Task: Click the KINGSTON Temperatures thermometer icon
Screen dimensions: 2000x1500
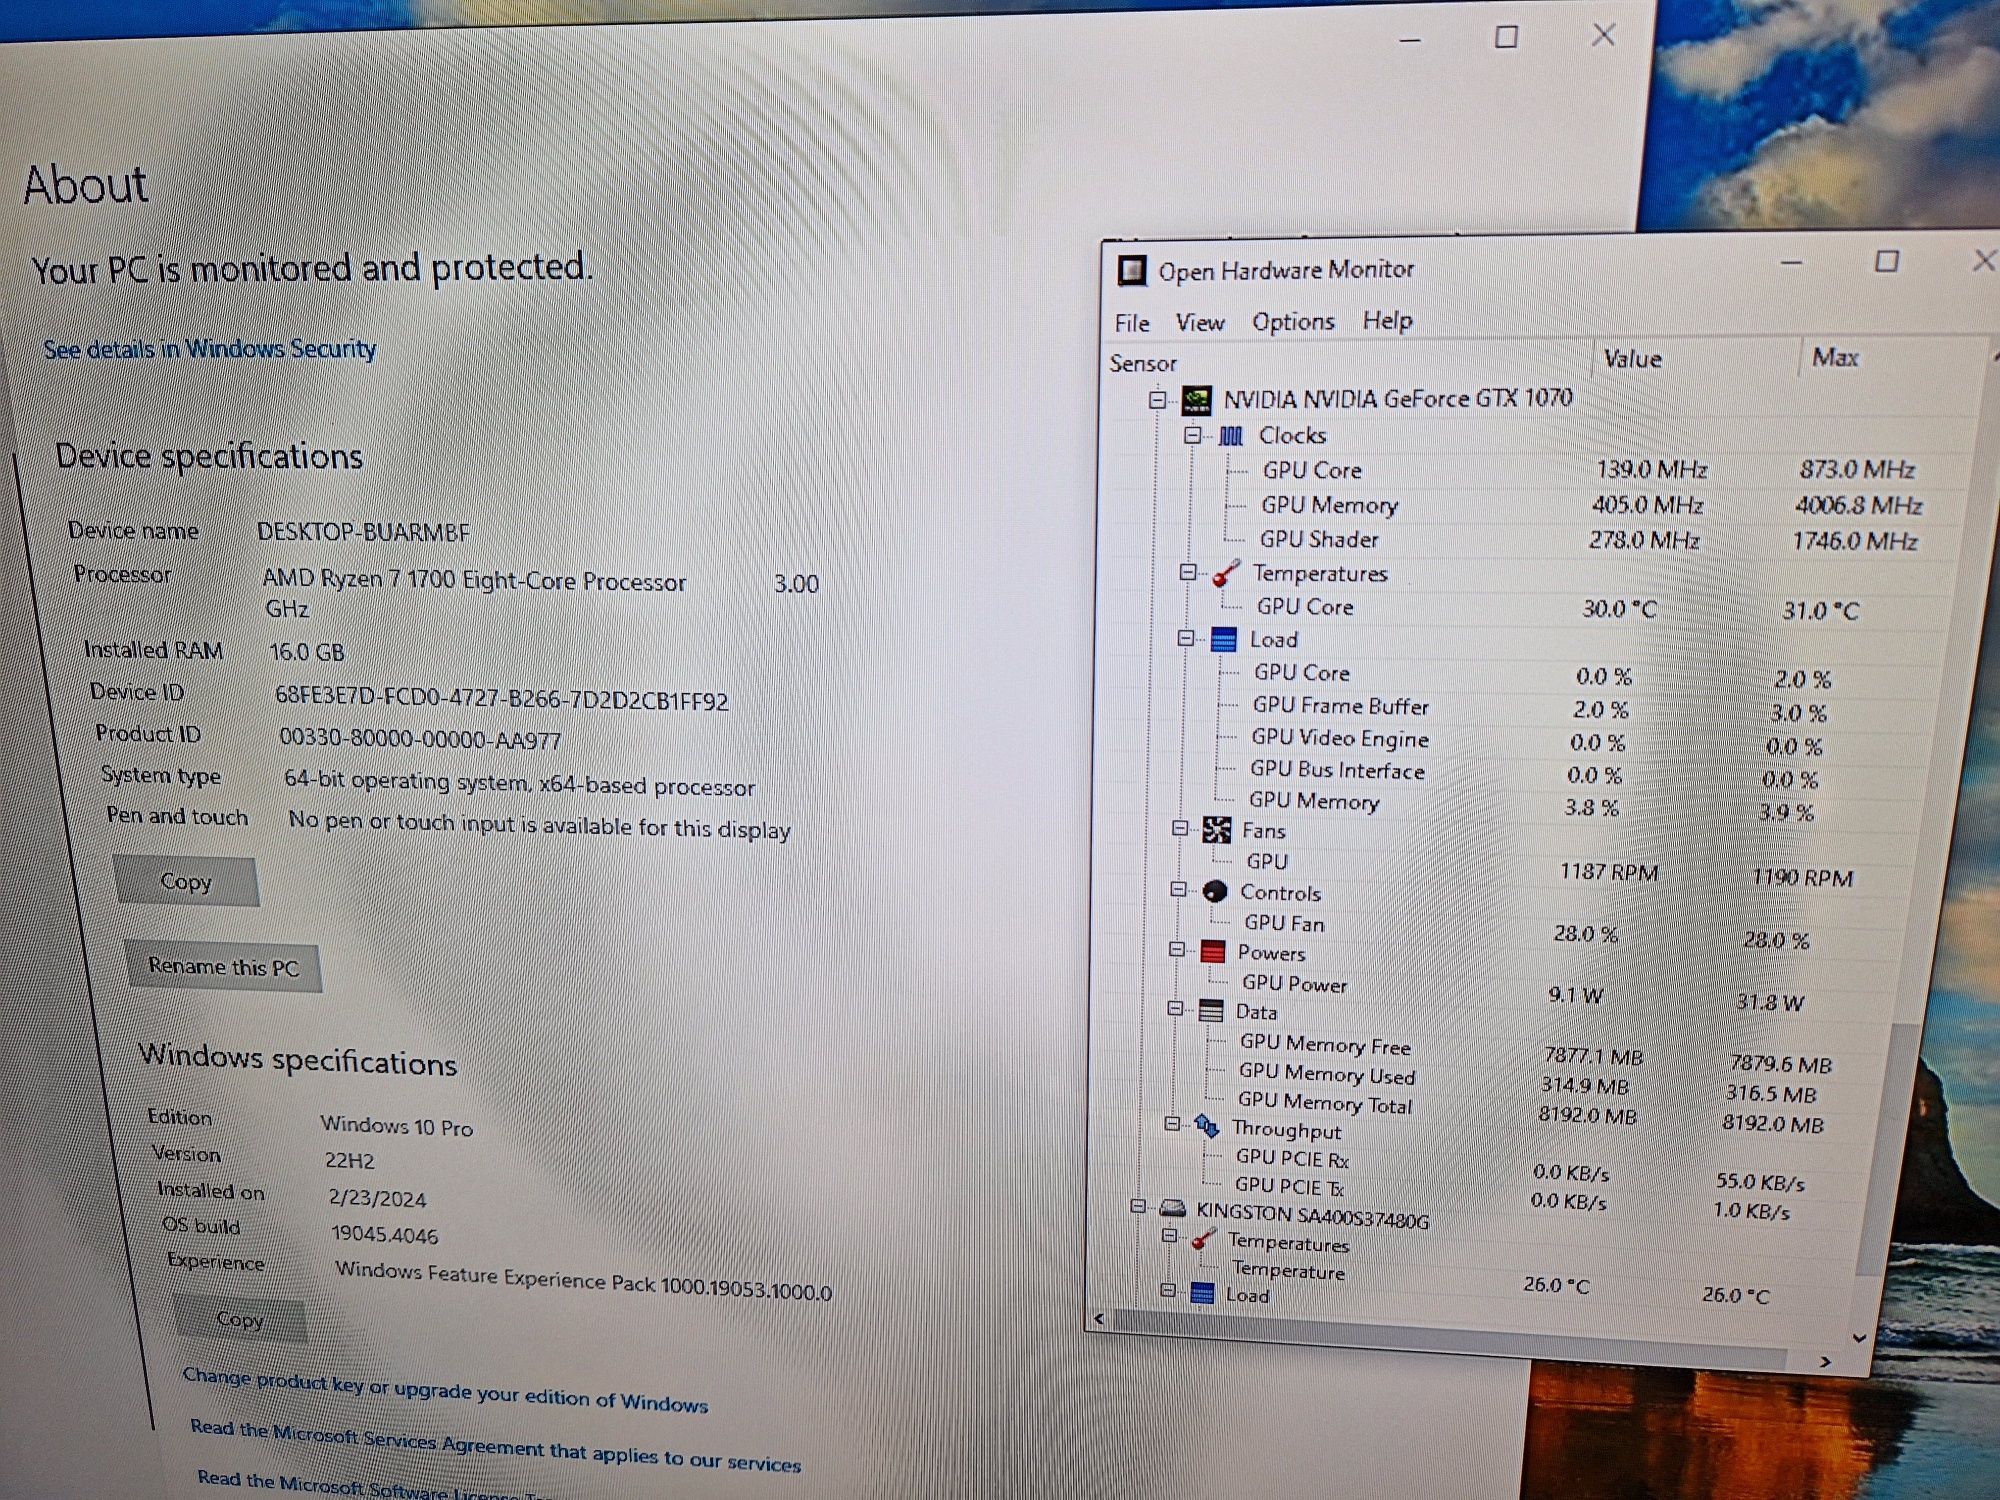Action: (x=1203, y=1240)
